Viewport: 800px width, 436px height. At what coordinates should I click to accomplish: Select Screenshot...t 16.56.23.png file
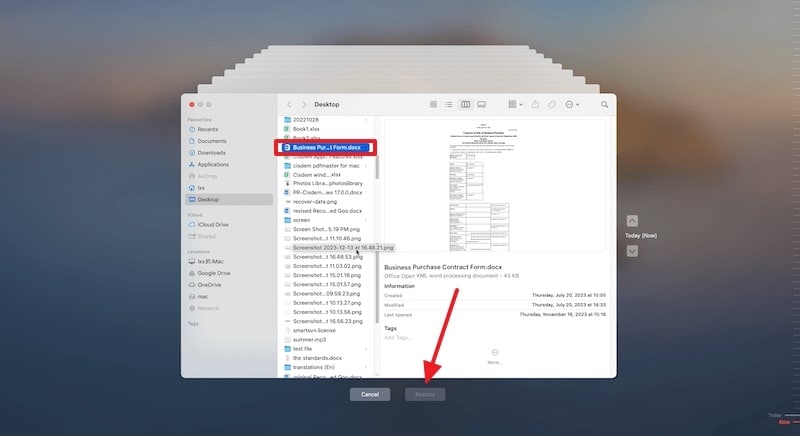click(326, 322)
